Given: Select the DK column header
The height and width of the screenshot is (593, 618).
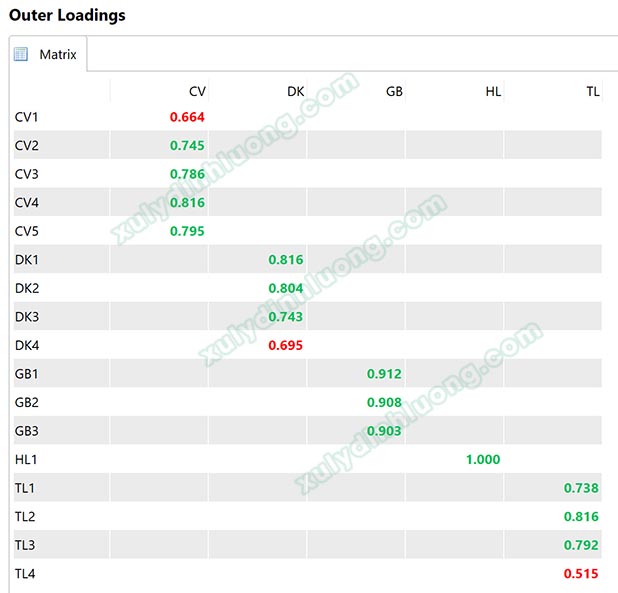Looking at the screenshot, I should point(296,91).
